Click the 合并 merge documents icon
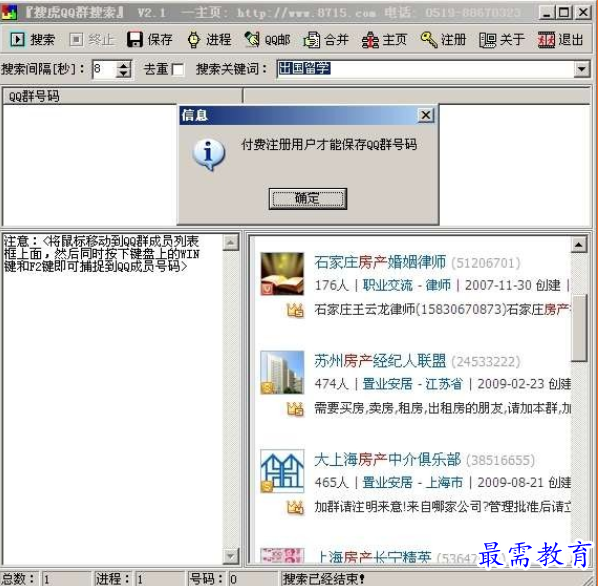 coord(311,39)
